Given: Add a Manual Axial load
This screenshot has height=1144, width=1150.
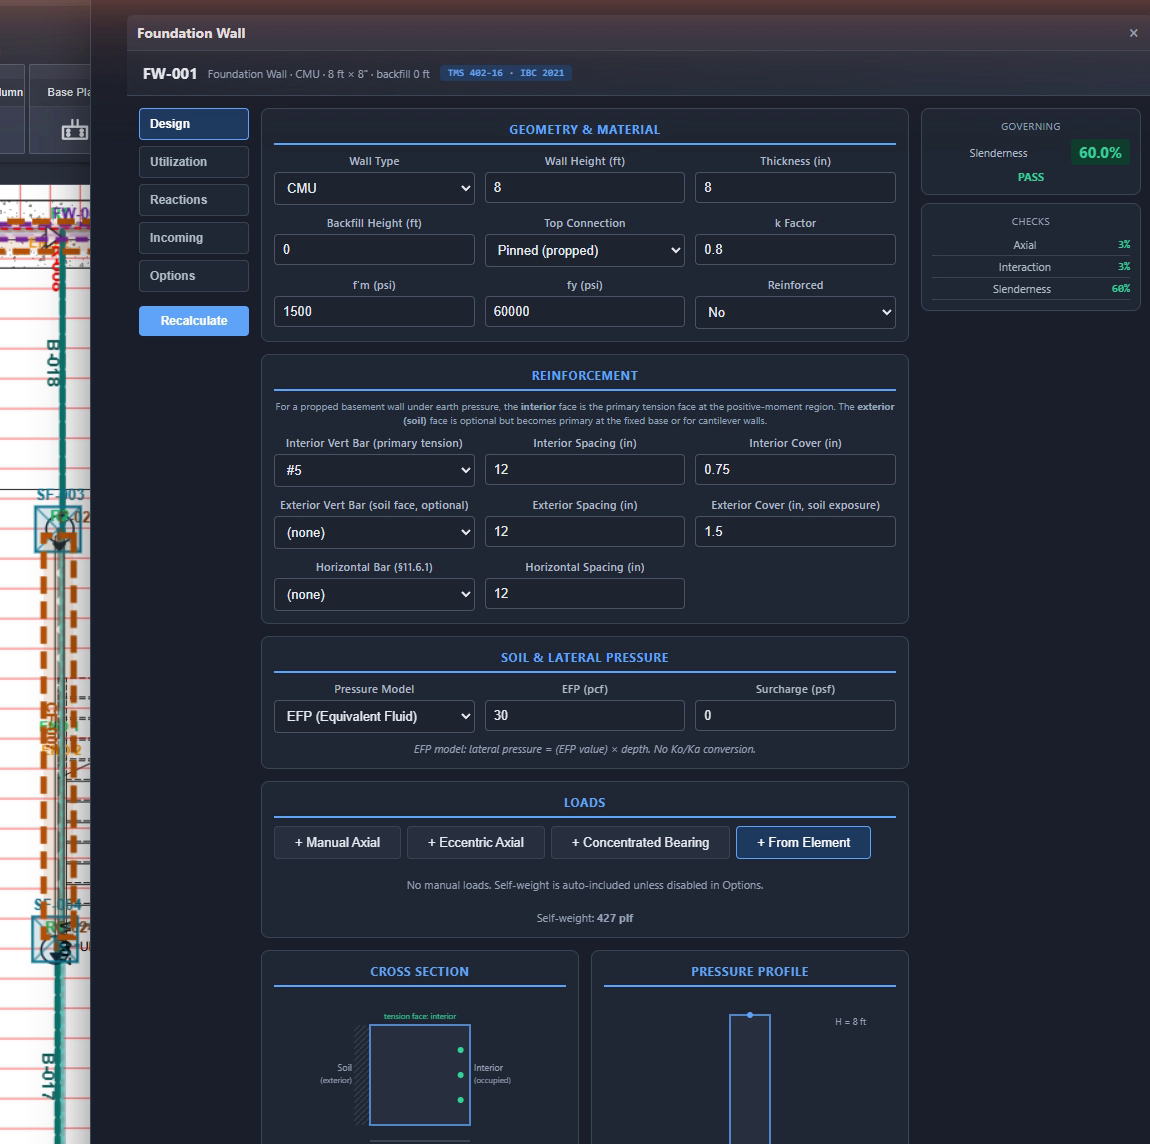Looking at the screenshot, I should (337, 843).
